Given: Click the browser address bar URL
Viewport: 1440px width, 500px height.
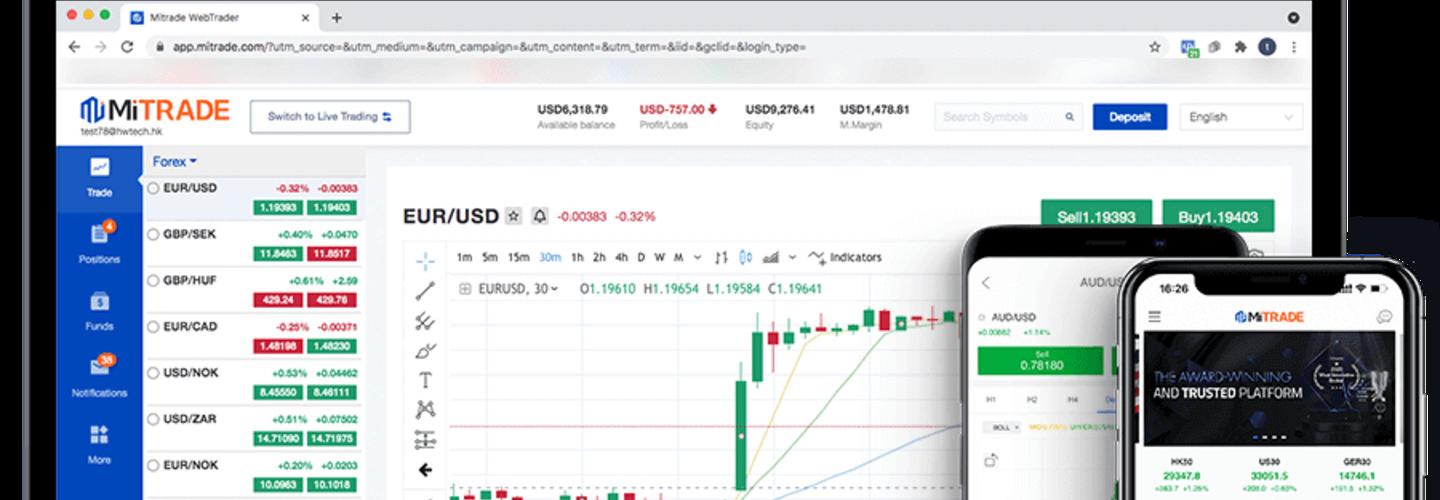Looking at the screenshot, I should (489, 46).
